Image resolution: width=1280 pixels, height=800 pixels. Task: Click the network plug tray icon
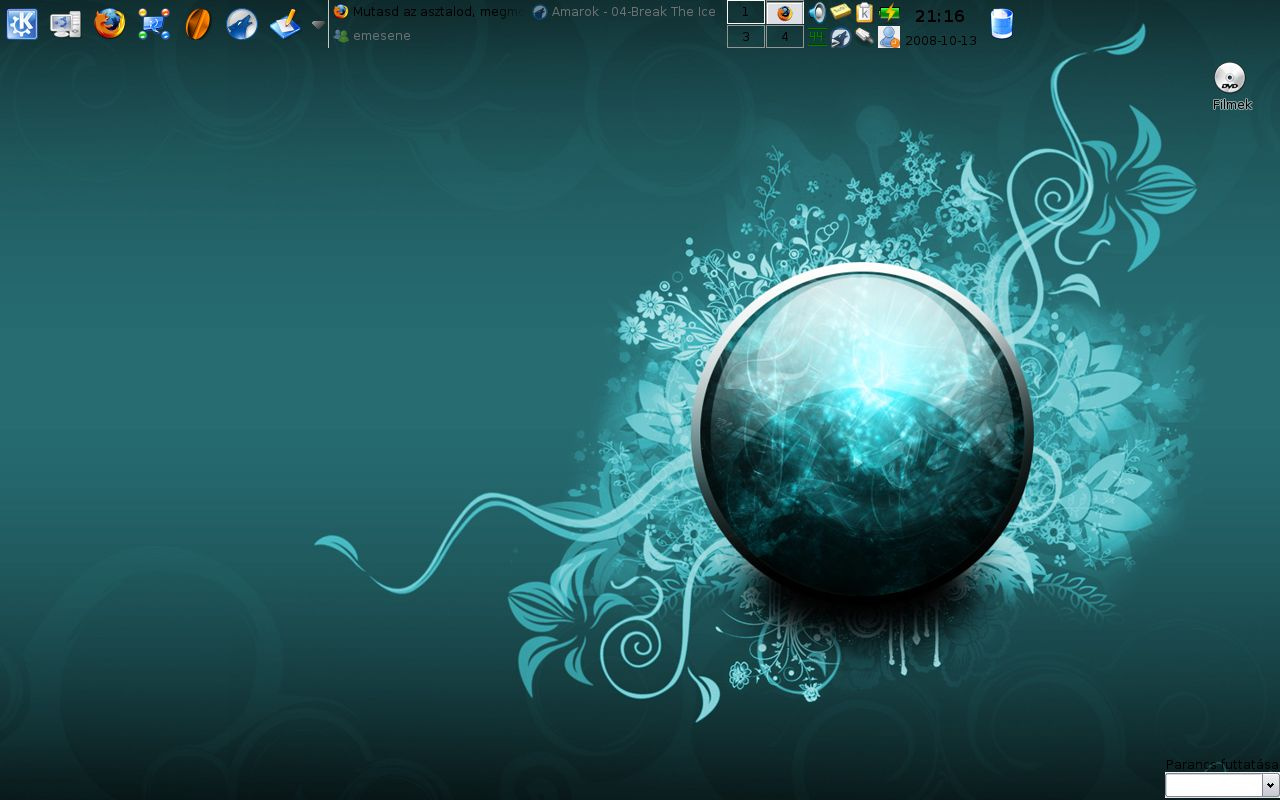click(864, 37)
